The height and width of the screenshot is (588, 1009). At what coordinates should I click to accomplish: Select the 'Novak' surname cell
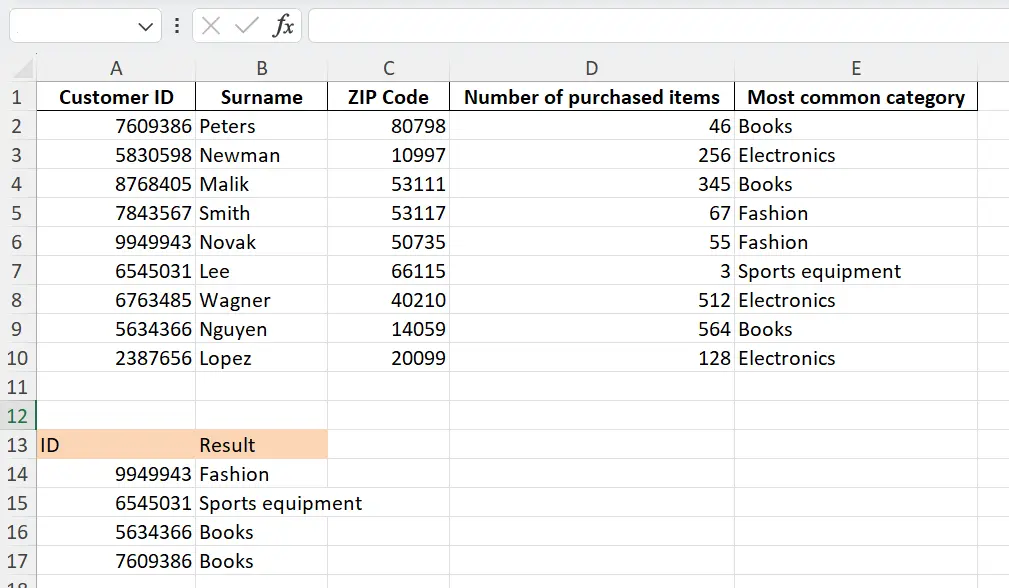(x=261, y=241)
